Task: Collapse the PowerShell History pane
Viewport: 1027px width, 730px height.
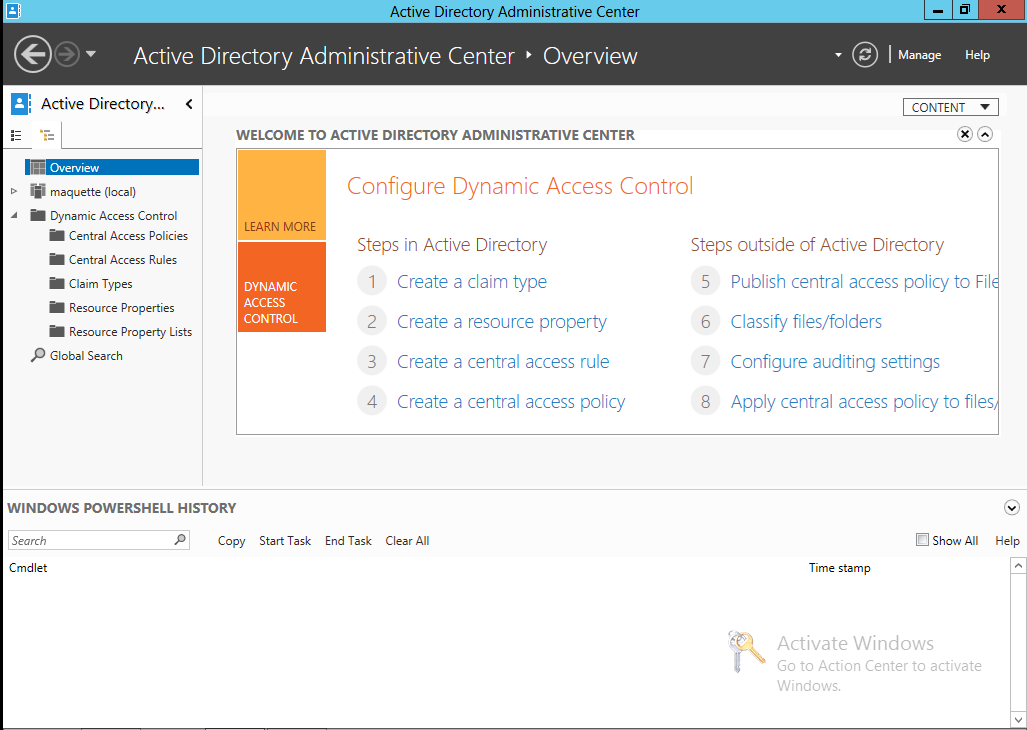Action: (1011, 507)
